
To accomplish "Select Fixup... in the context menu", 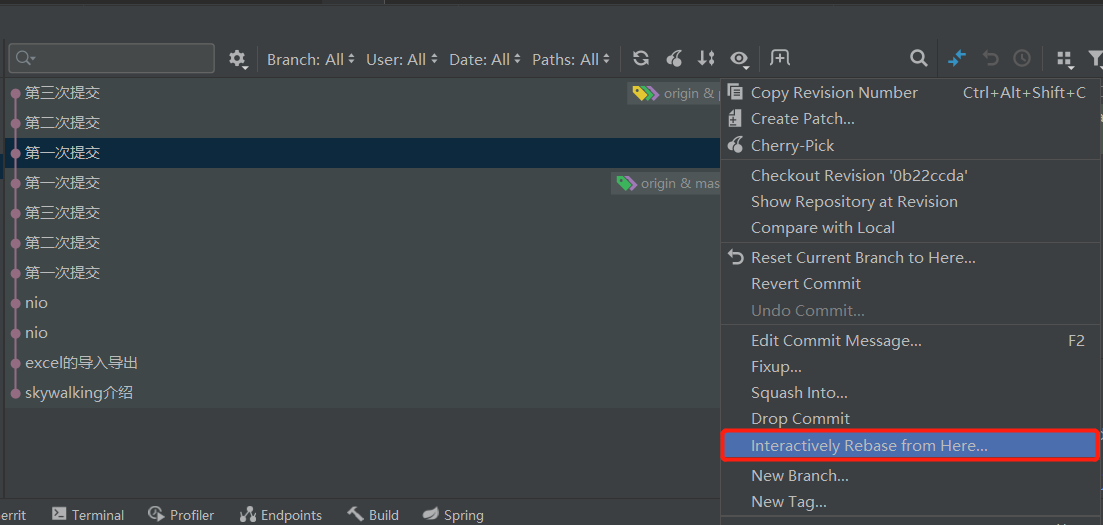I will [x=910, y=367].
